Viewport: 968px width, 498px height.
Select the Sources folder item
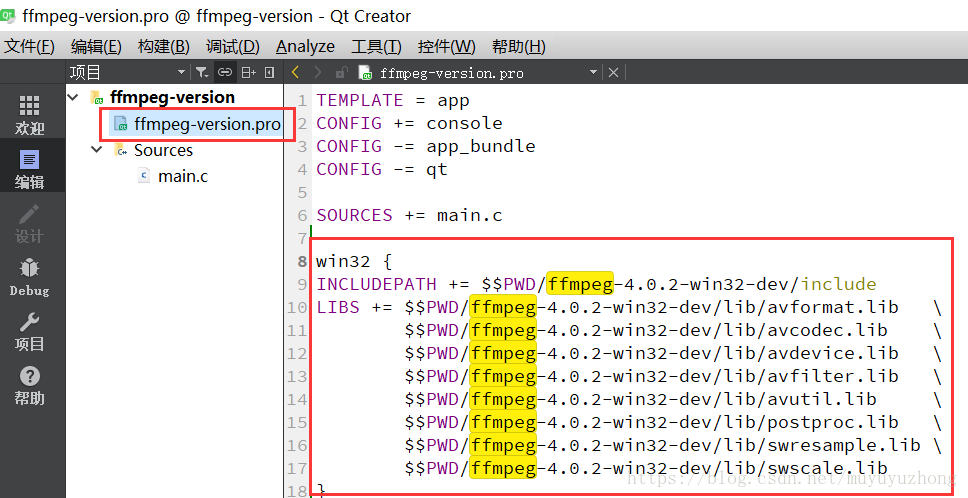click(163, 150)
